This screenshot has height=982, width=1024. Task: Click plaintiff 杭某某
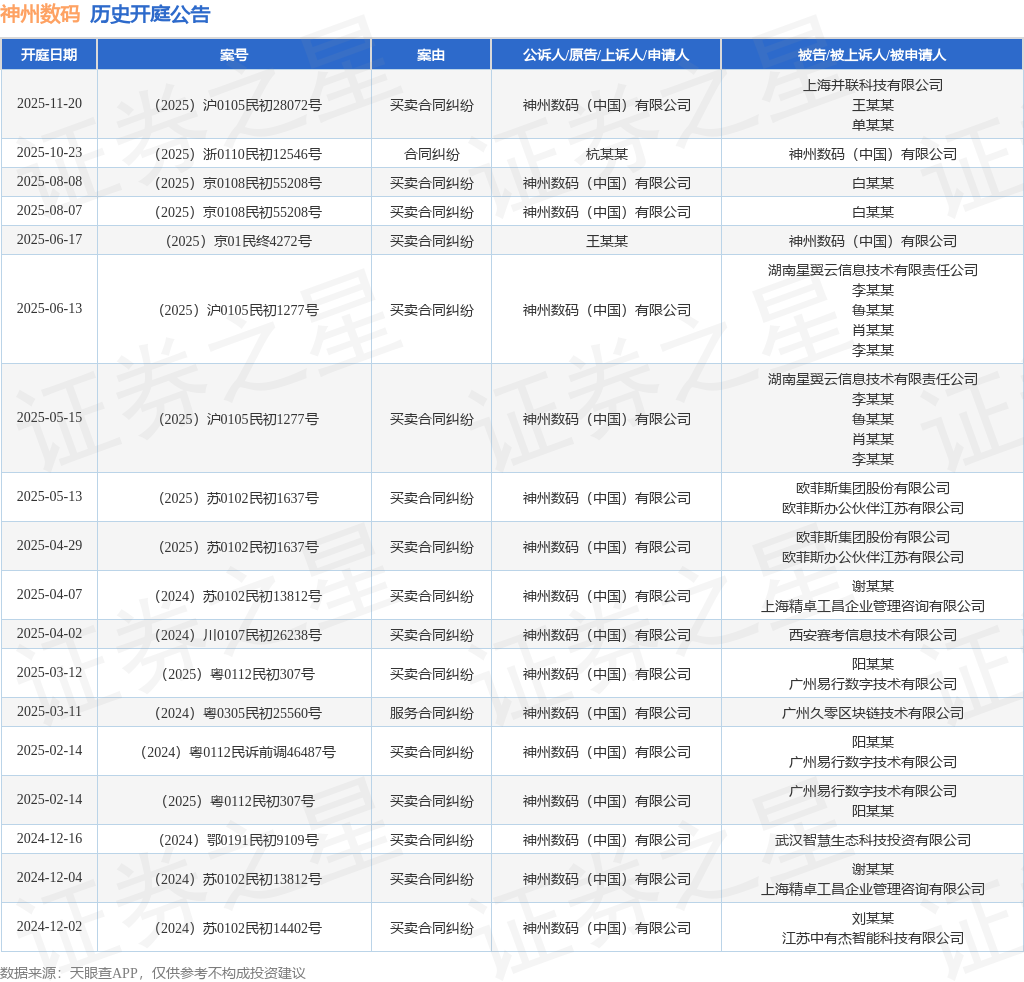click(x=607, y=154)
